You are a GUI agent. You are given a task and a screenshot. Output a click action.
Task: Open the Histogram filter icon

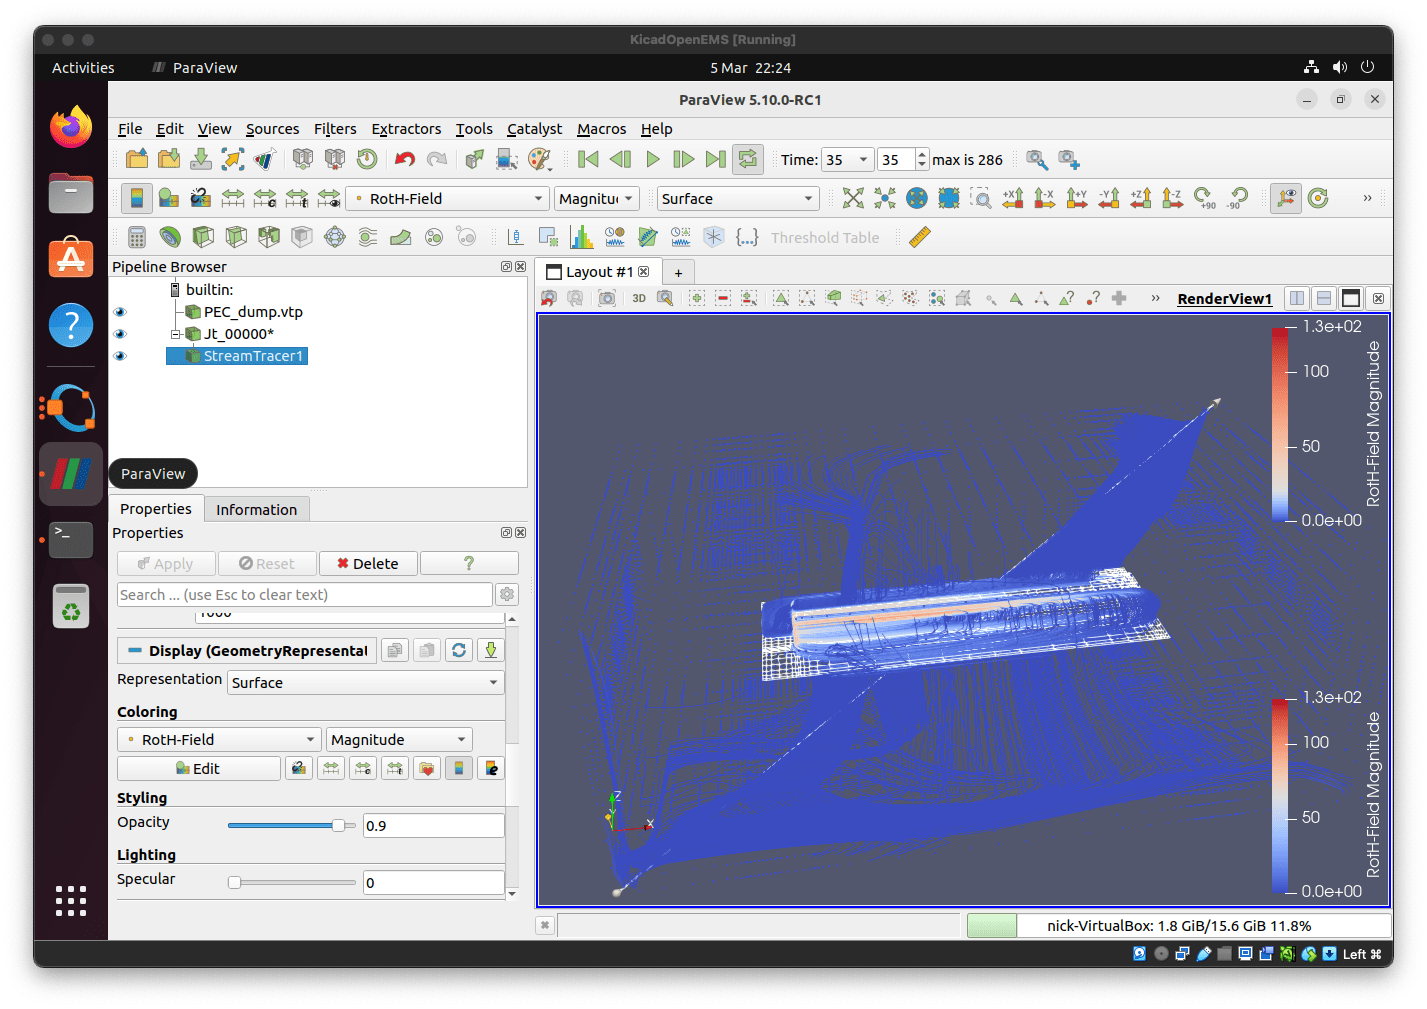pos(582,237)
